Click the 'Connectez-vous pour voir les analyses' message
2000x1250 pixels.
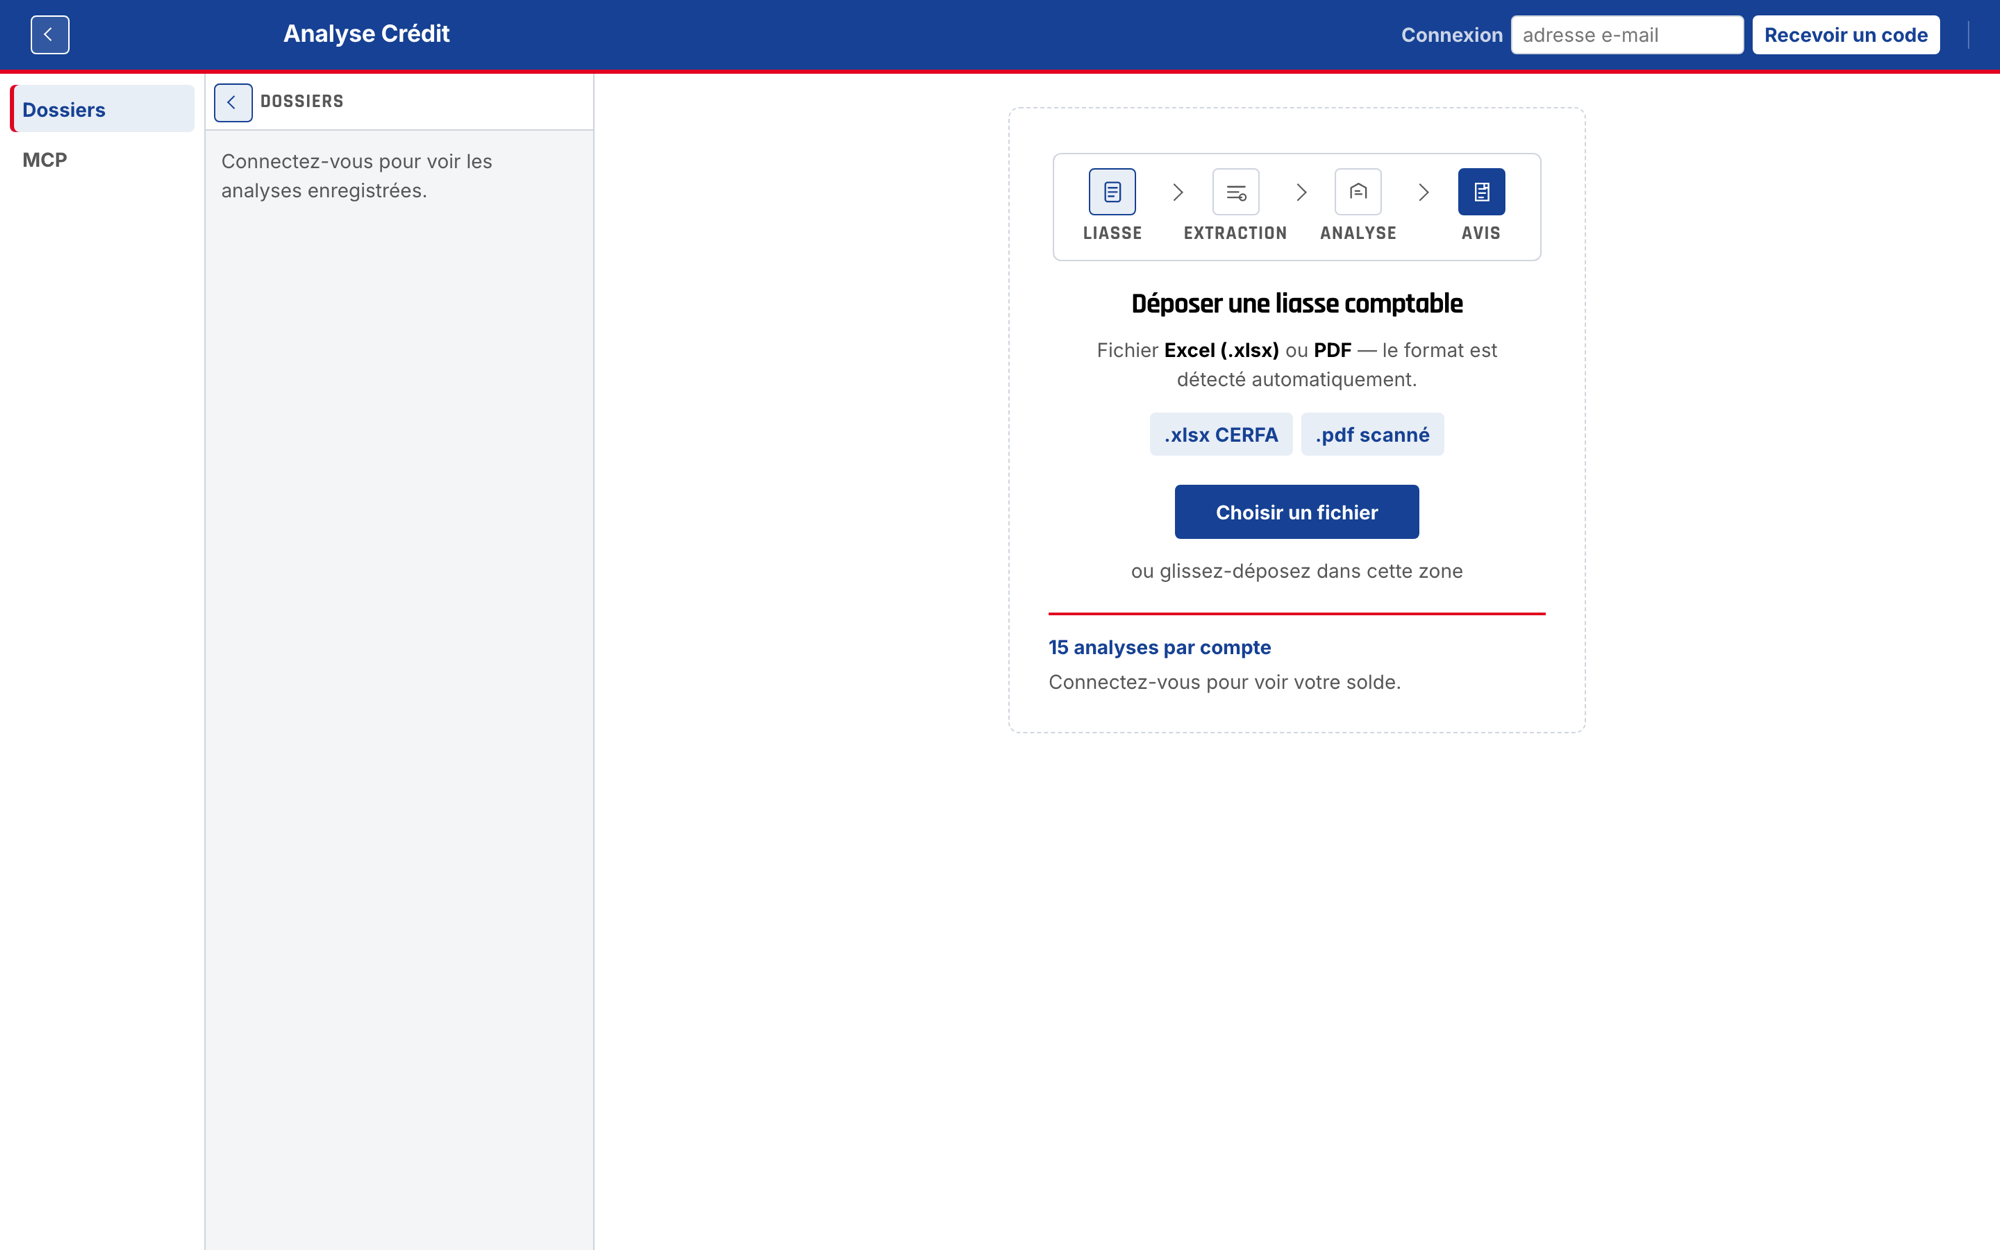pos(357,176)
